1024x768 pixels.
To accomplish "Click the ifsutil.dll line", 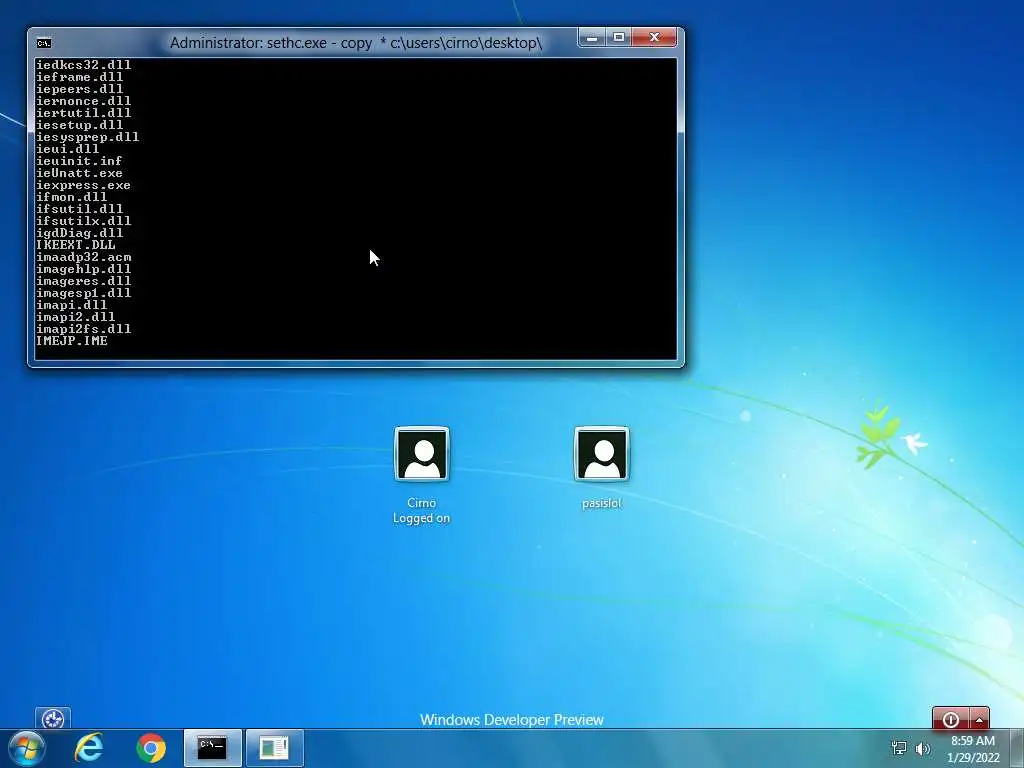I will (80, 209).
